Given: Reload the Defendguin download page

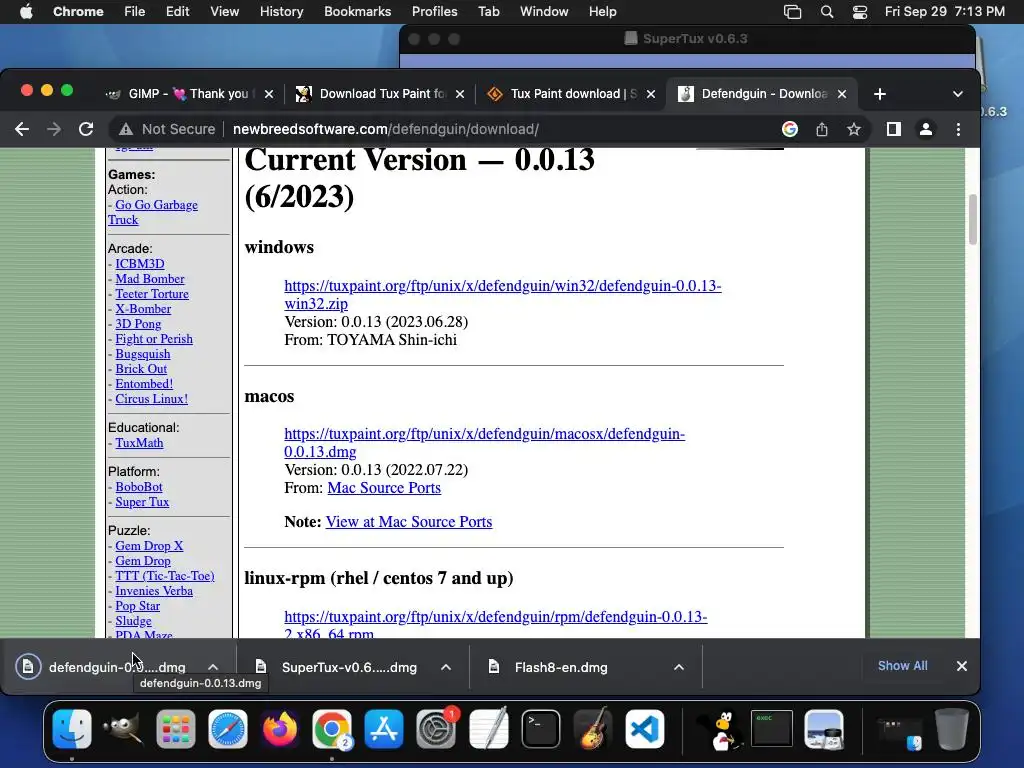Looking at the screenshot, I should [86, 129].
